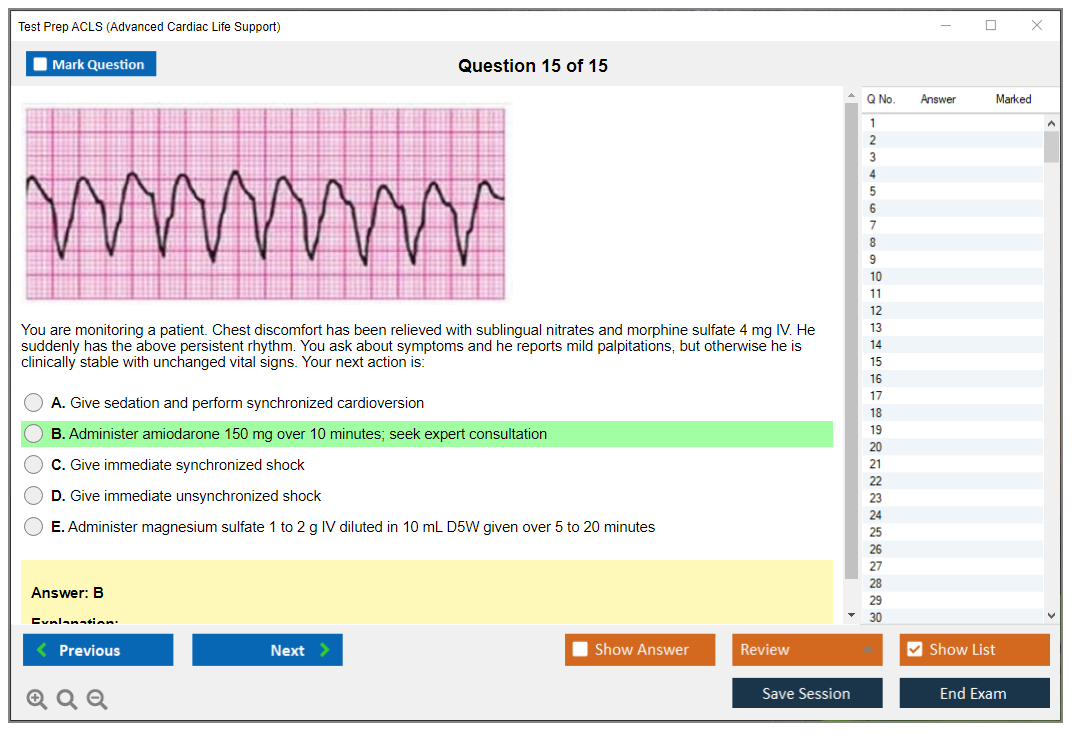Select option E magnesium sulfate radio

34,527
